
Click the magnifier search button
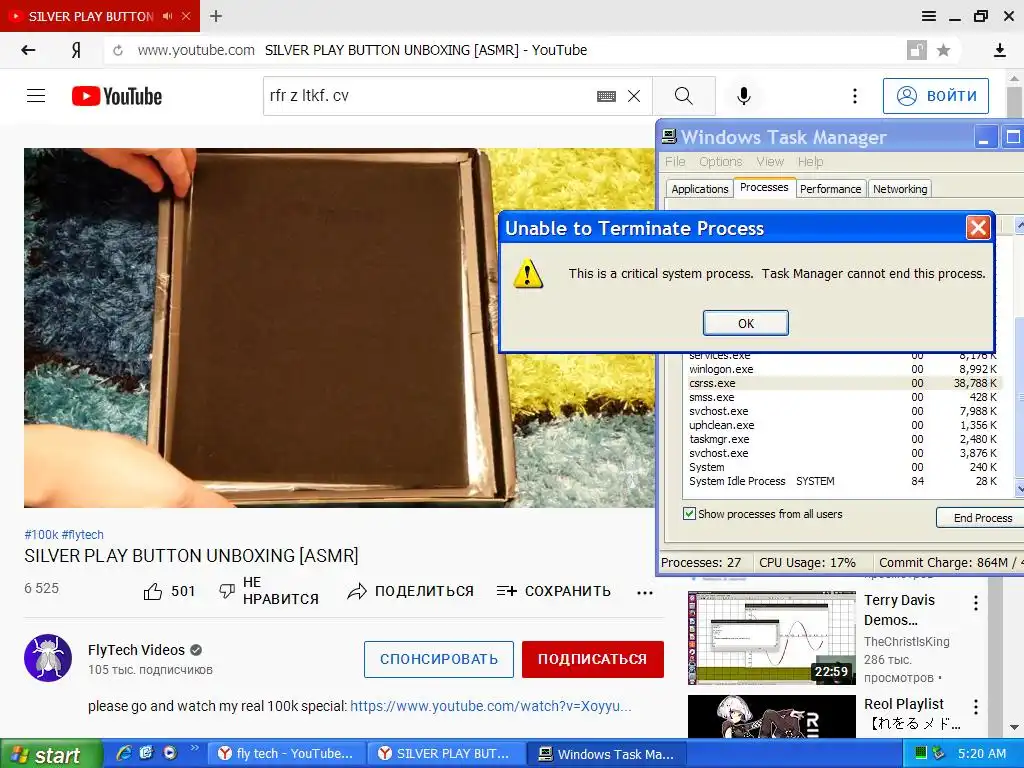coord(684,96)
